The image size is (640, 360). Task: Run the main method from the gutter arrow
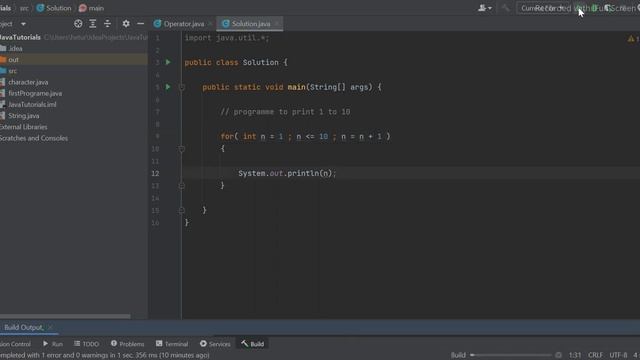click(x=168, y=87)
